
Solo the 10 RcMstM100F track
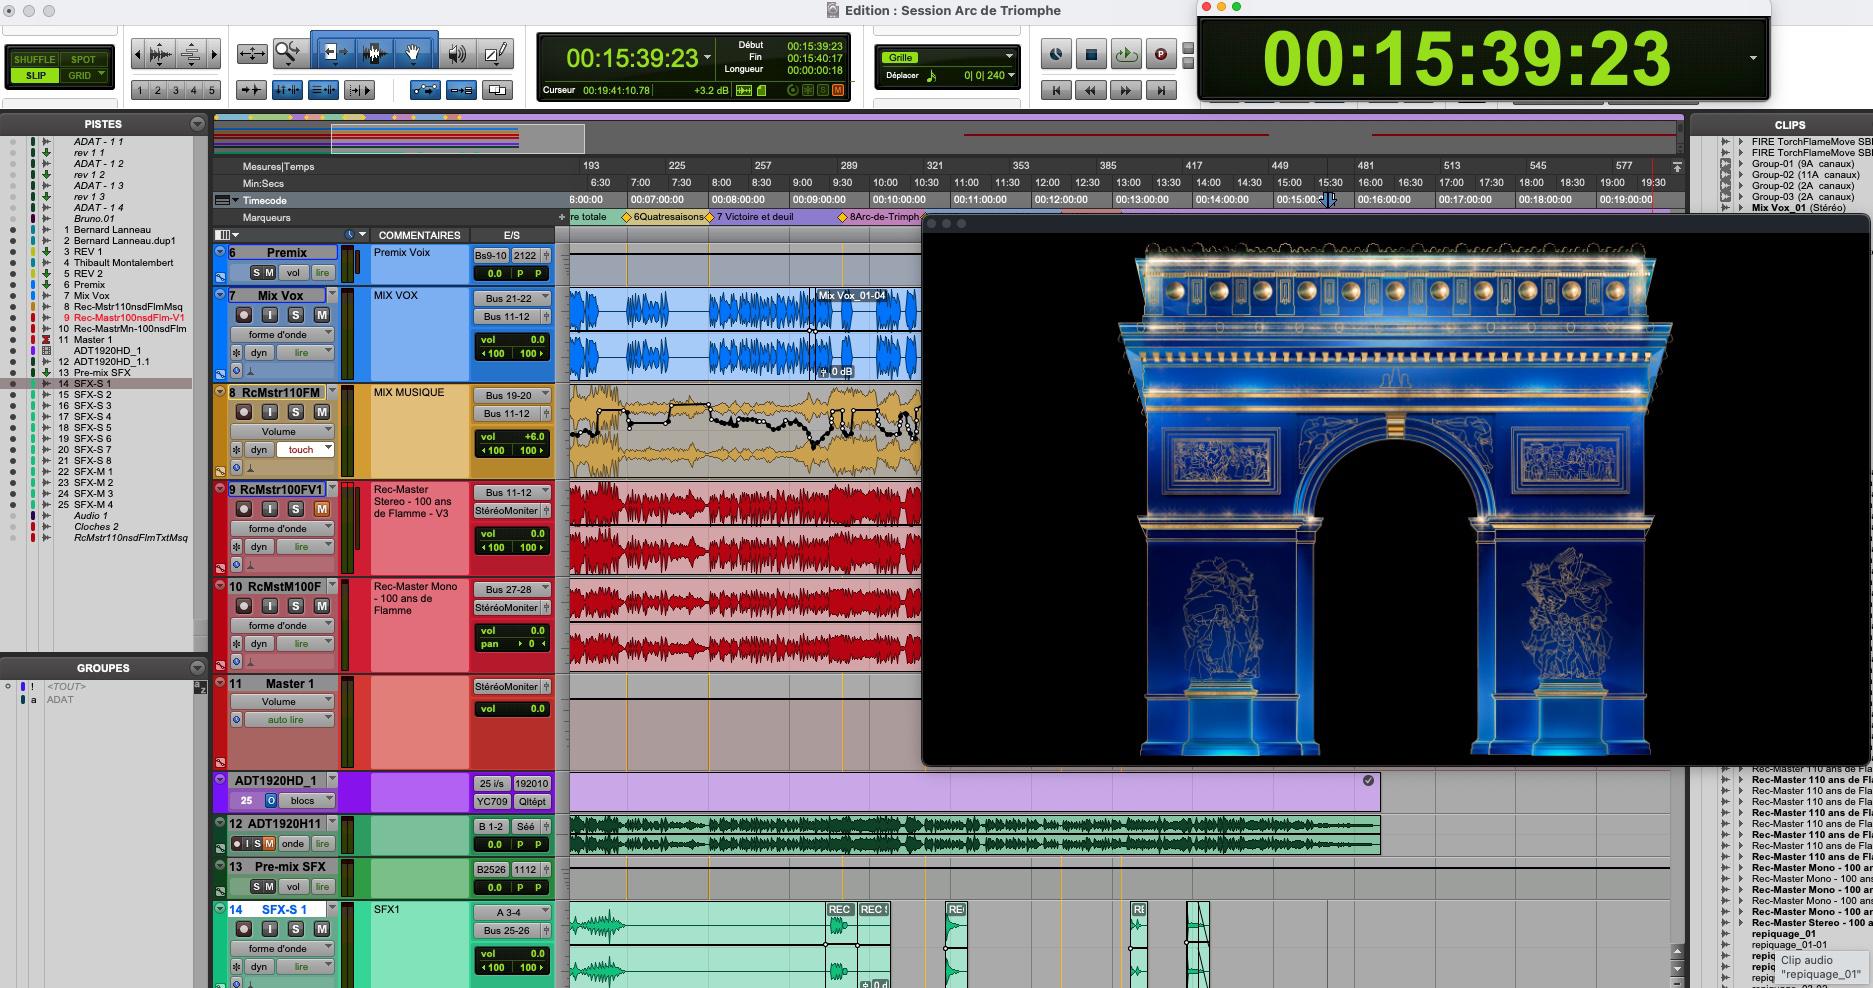[296, 605]
